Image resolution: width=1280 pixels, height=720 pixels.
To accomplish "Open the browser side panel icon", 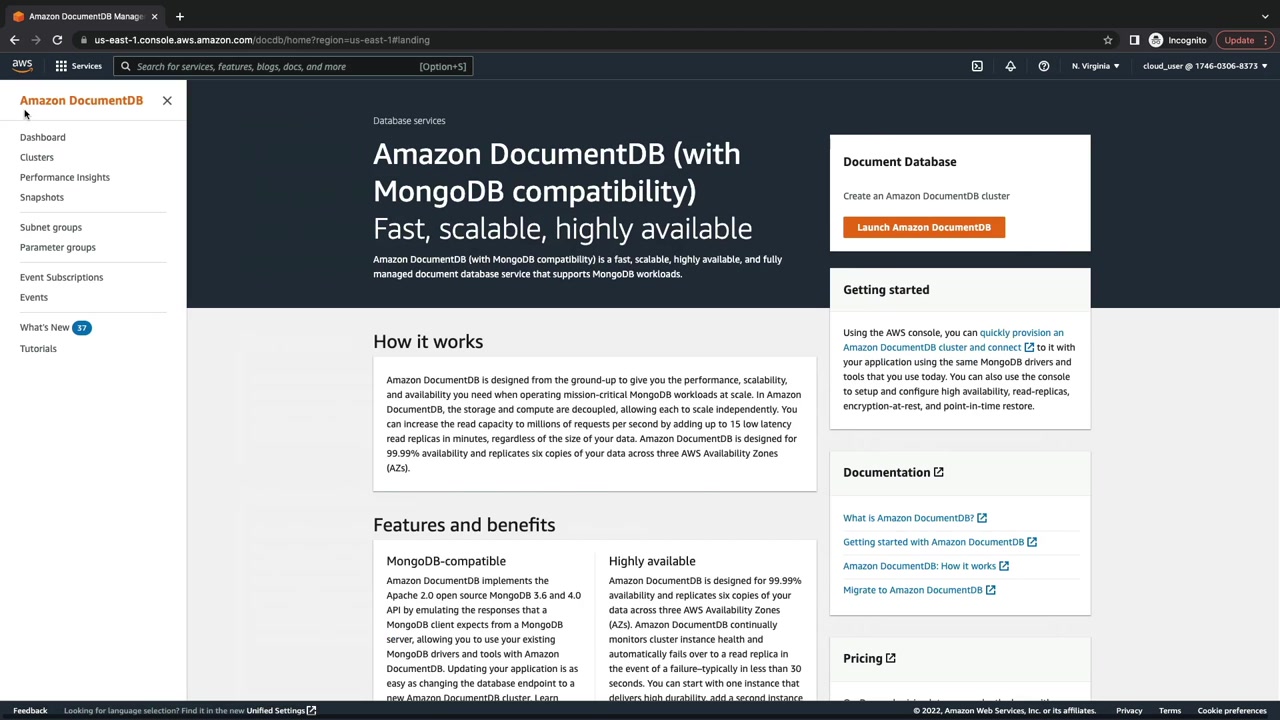I will [1134, 40].
